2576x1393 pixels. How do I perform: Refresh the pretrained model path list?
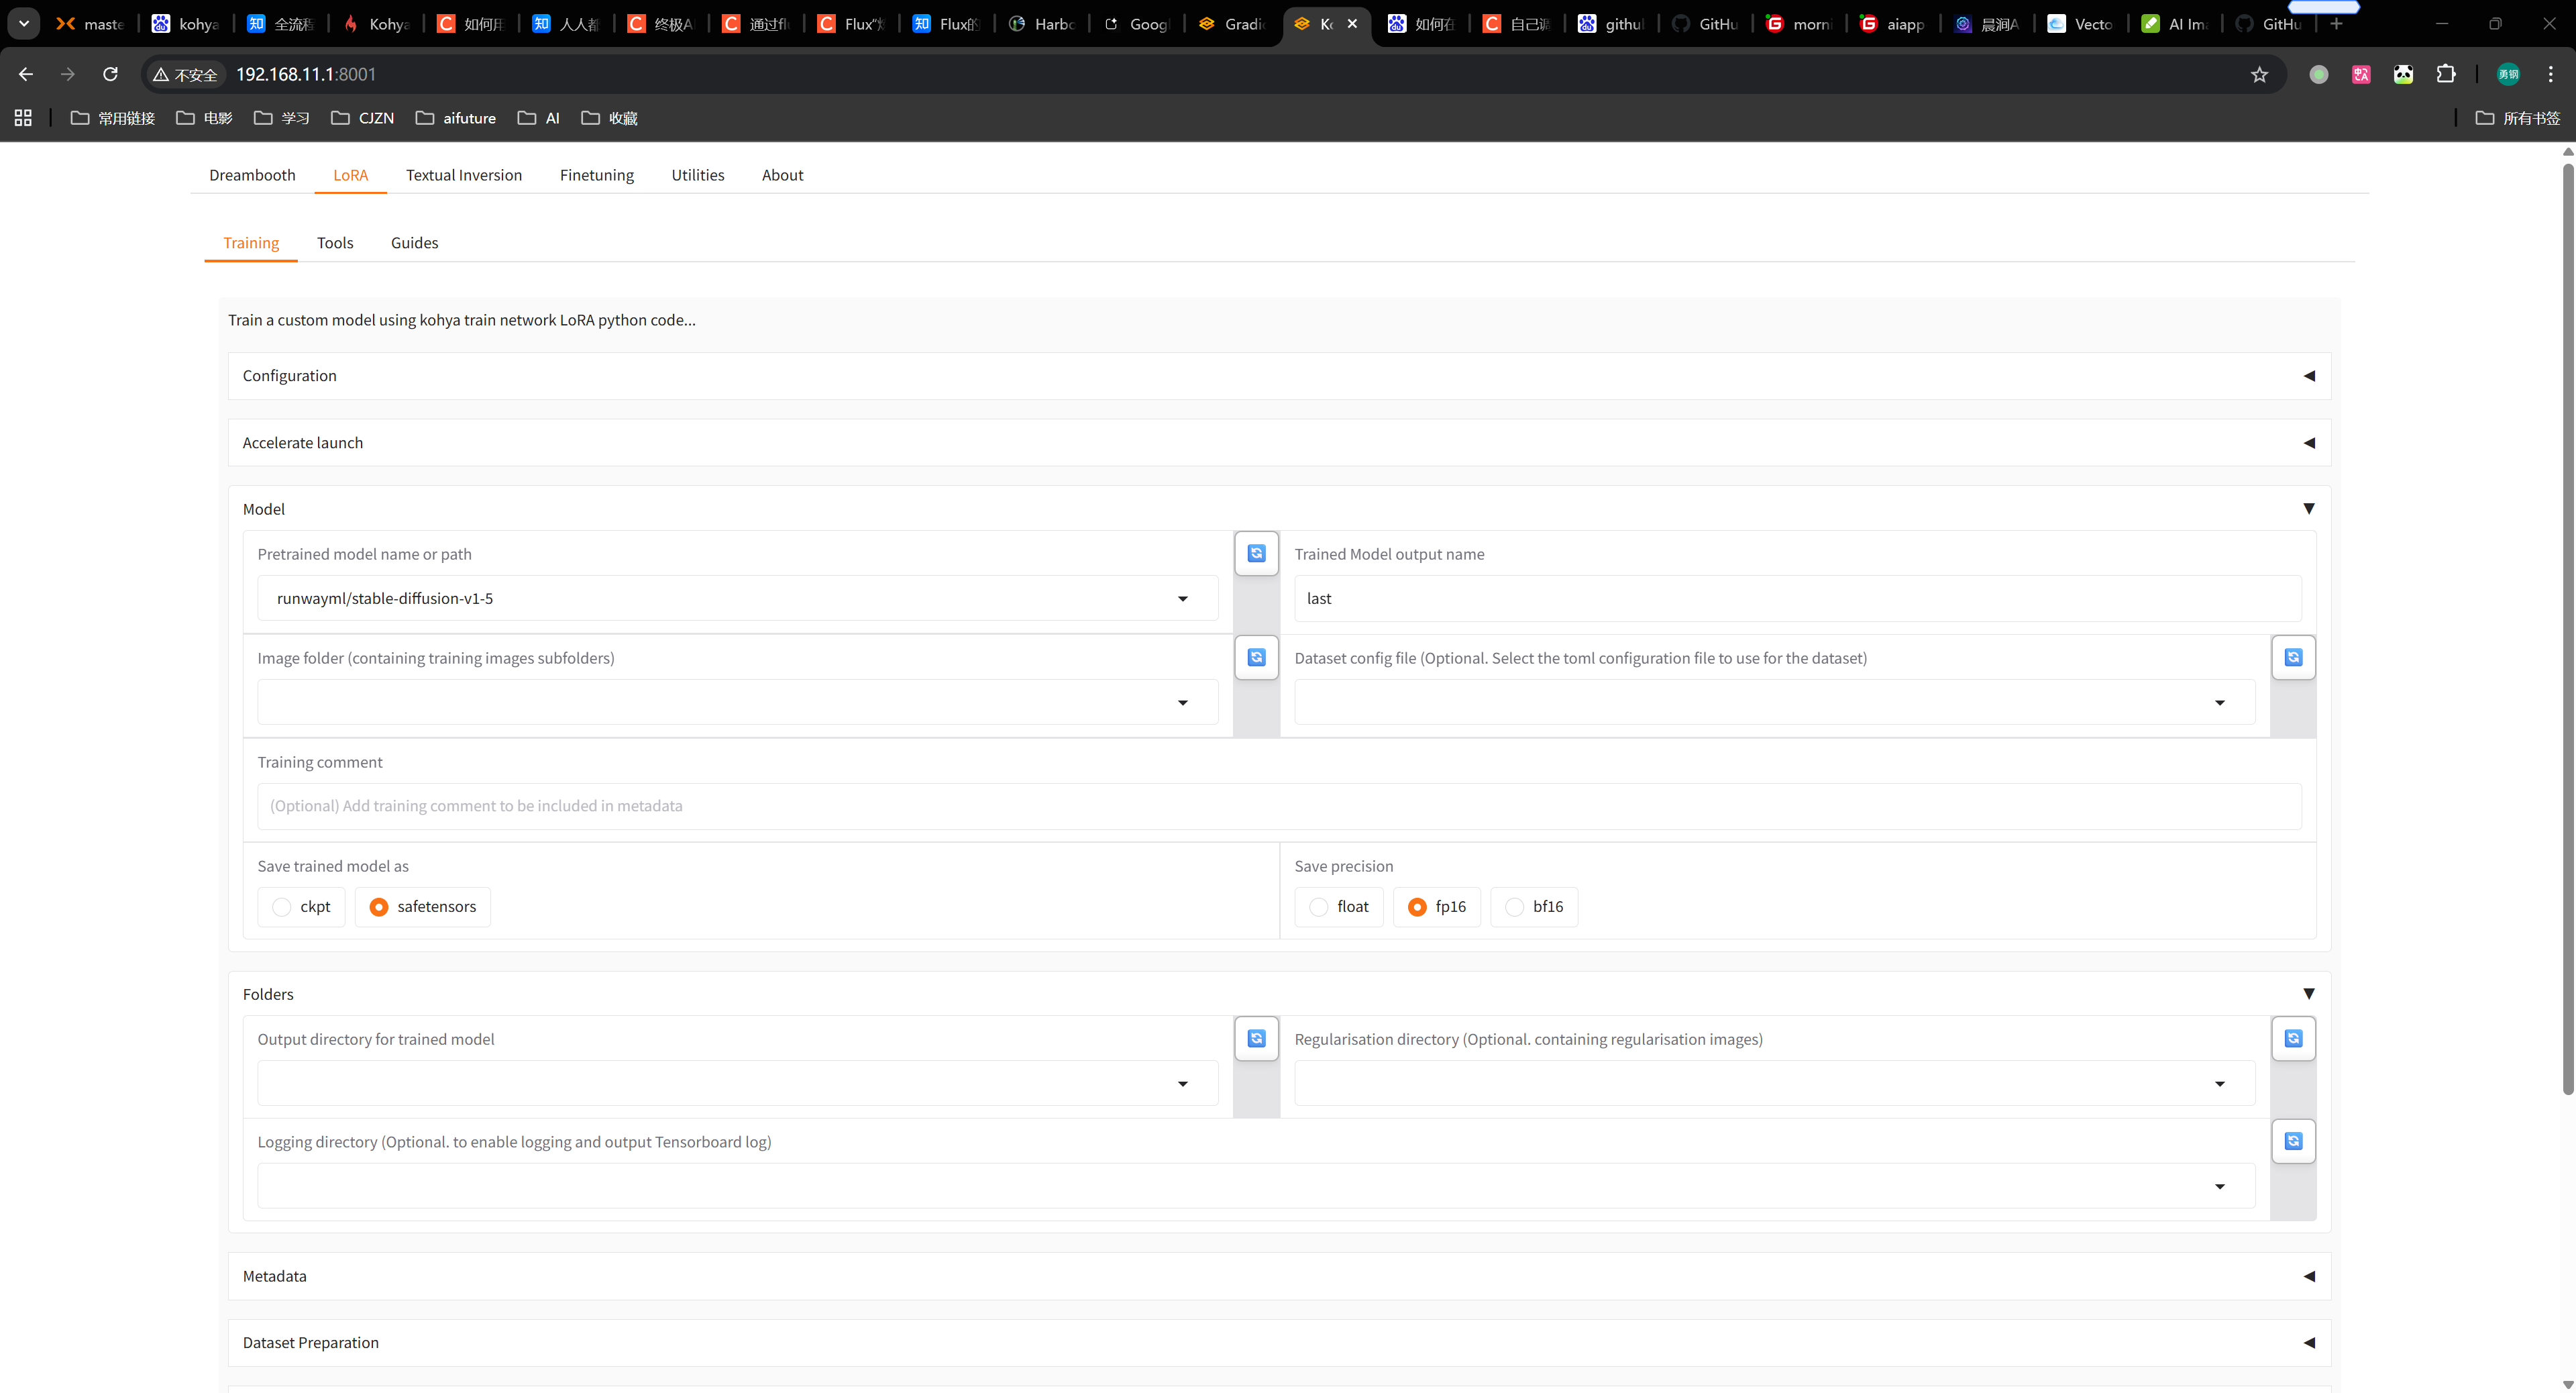(1256, 553)
